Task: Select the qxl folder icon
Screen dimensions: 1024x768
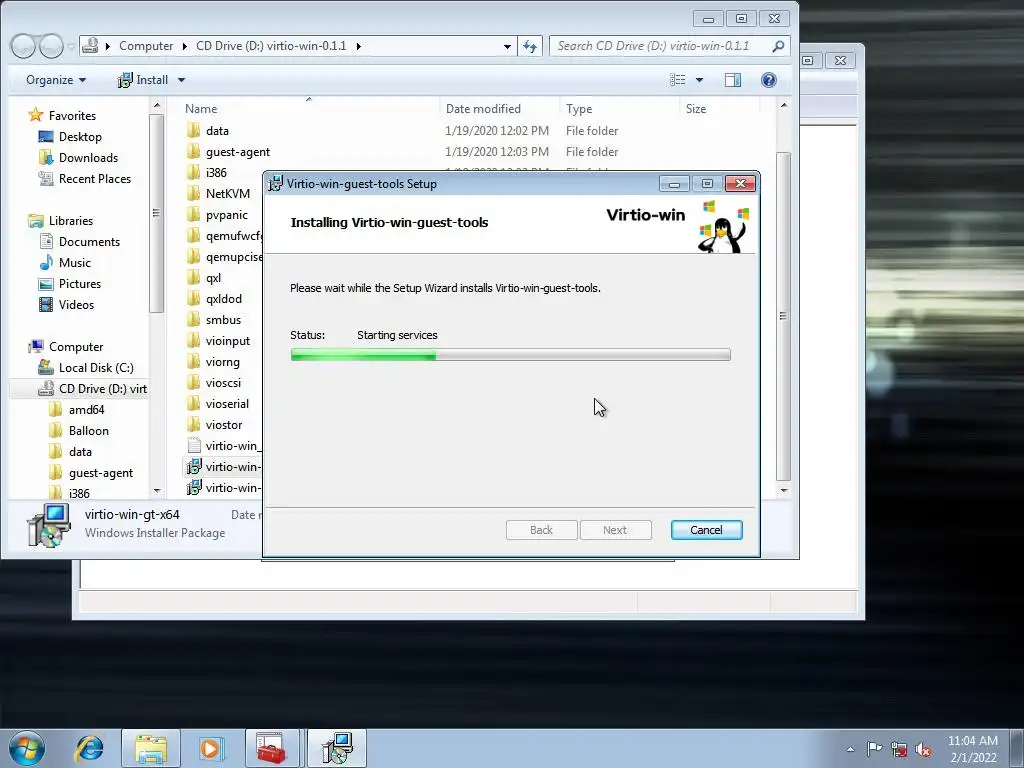Action: point(193,278)
